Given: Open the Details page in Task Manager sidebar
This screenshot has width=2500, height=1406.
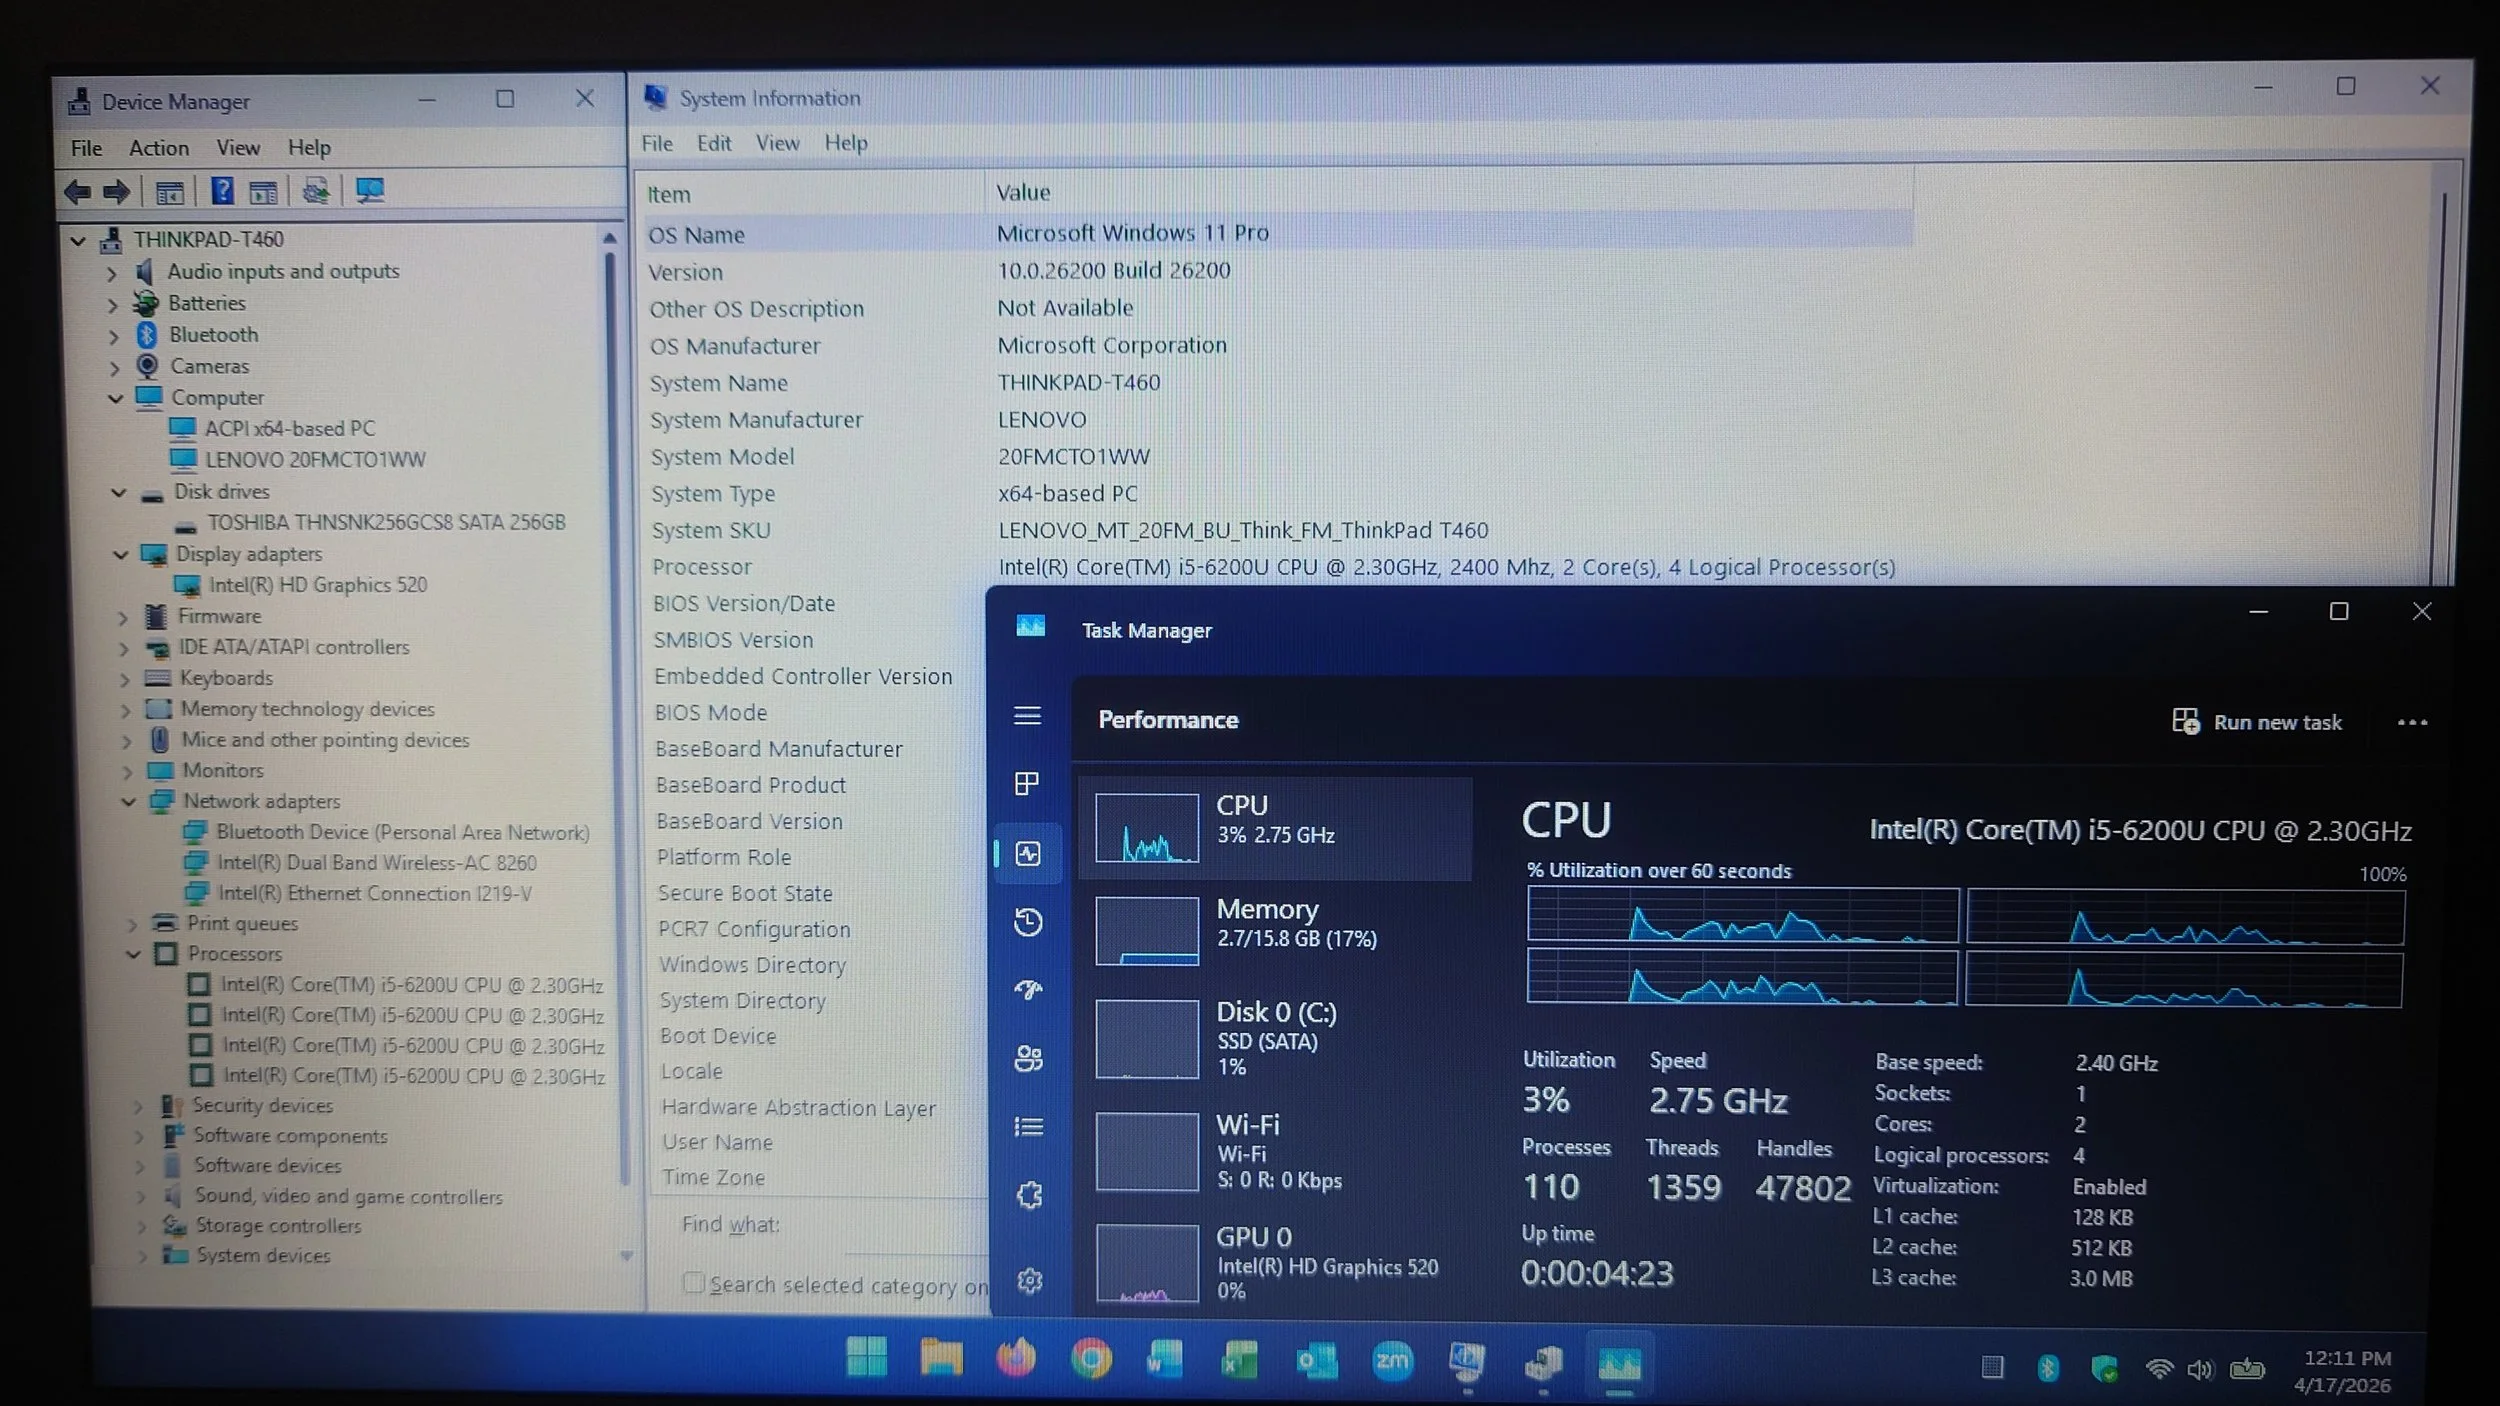Looking at the screenshot, I should 1029,1127.
